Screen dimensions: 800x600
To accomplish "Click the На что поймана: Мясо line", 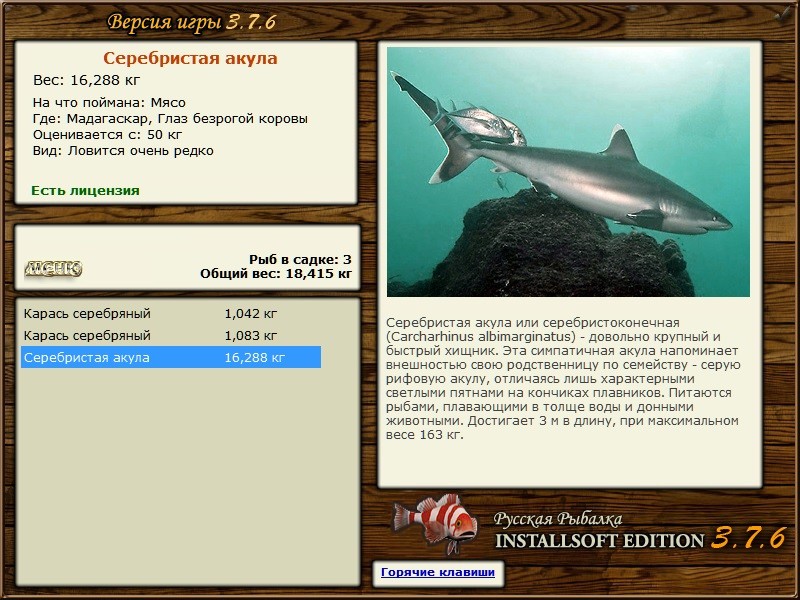I will (x=109, y=102).
